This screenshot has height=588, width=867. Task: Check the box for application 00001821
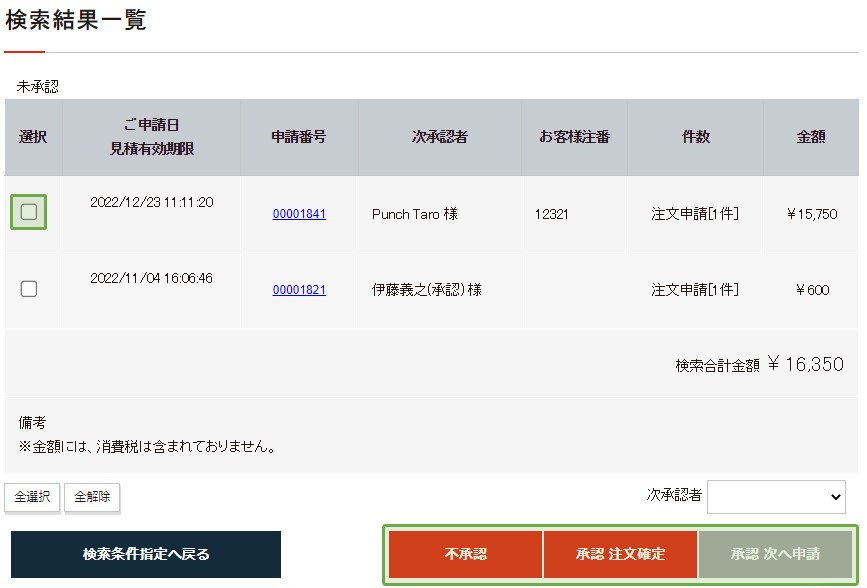[29, 289]
